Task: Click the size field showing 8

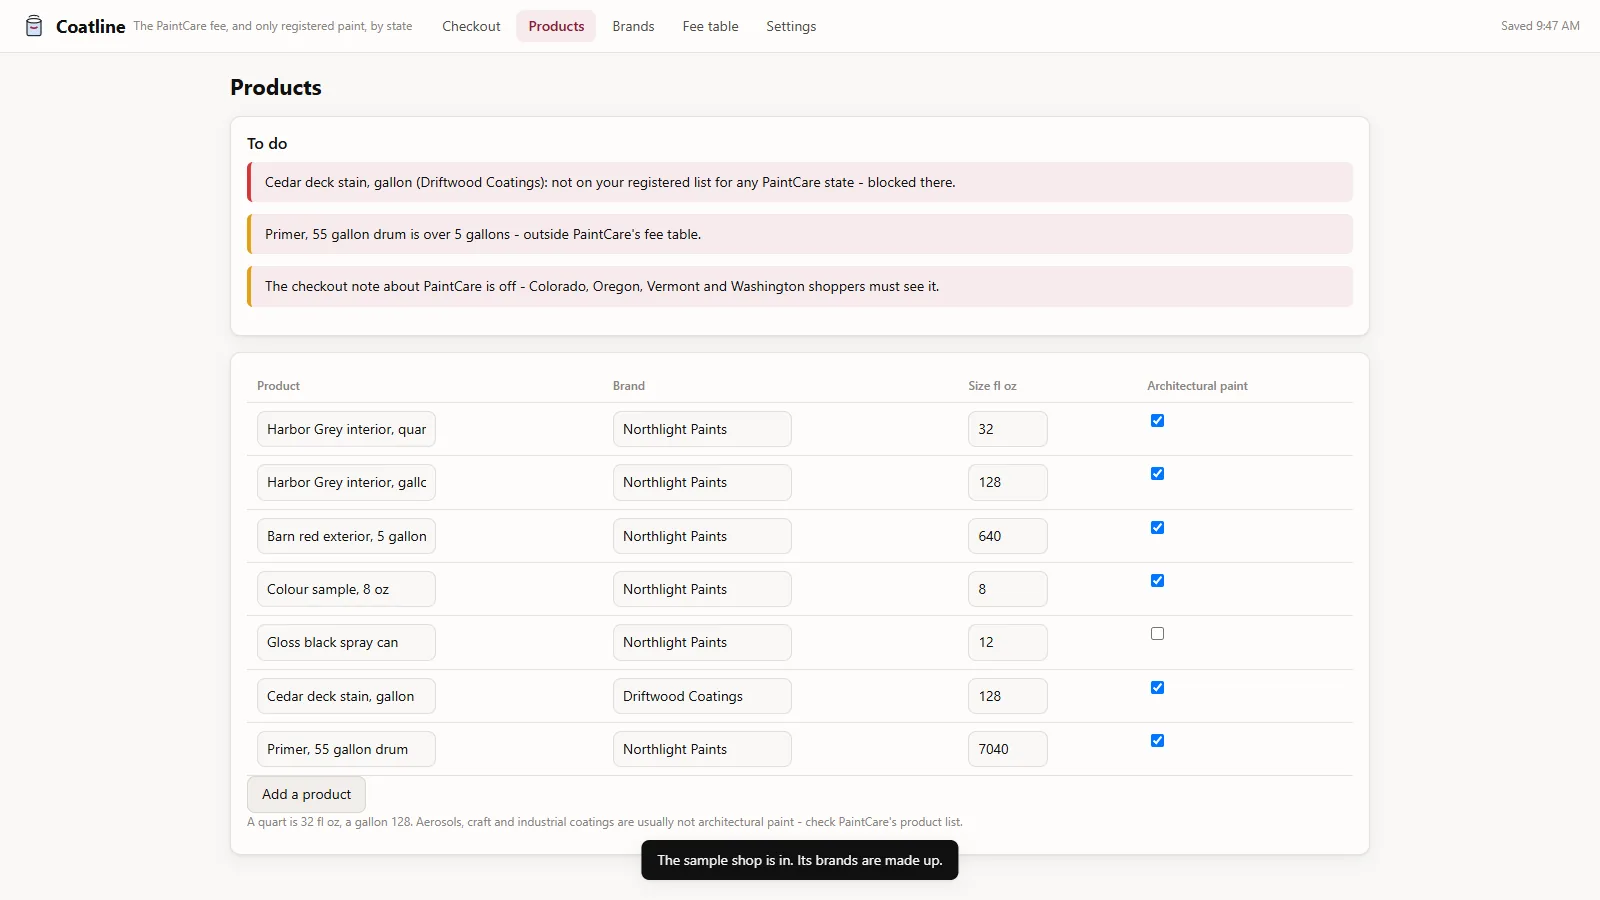Action: click(x=1008, y=589)
